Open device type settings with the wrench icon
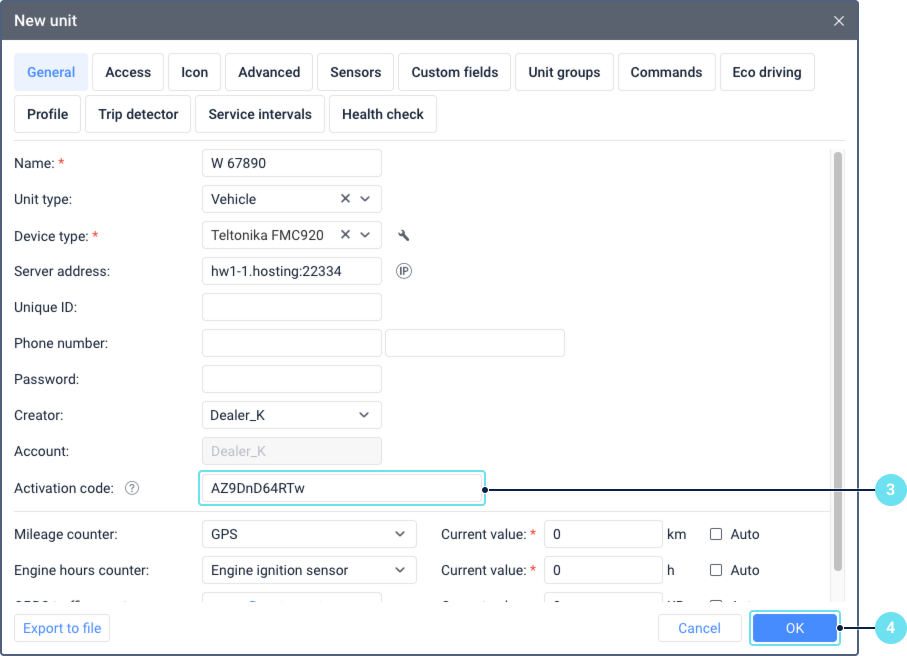 [404, 235]
